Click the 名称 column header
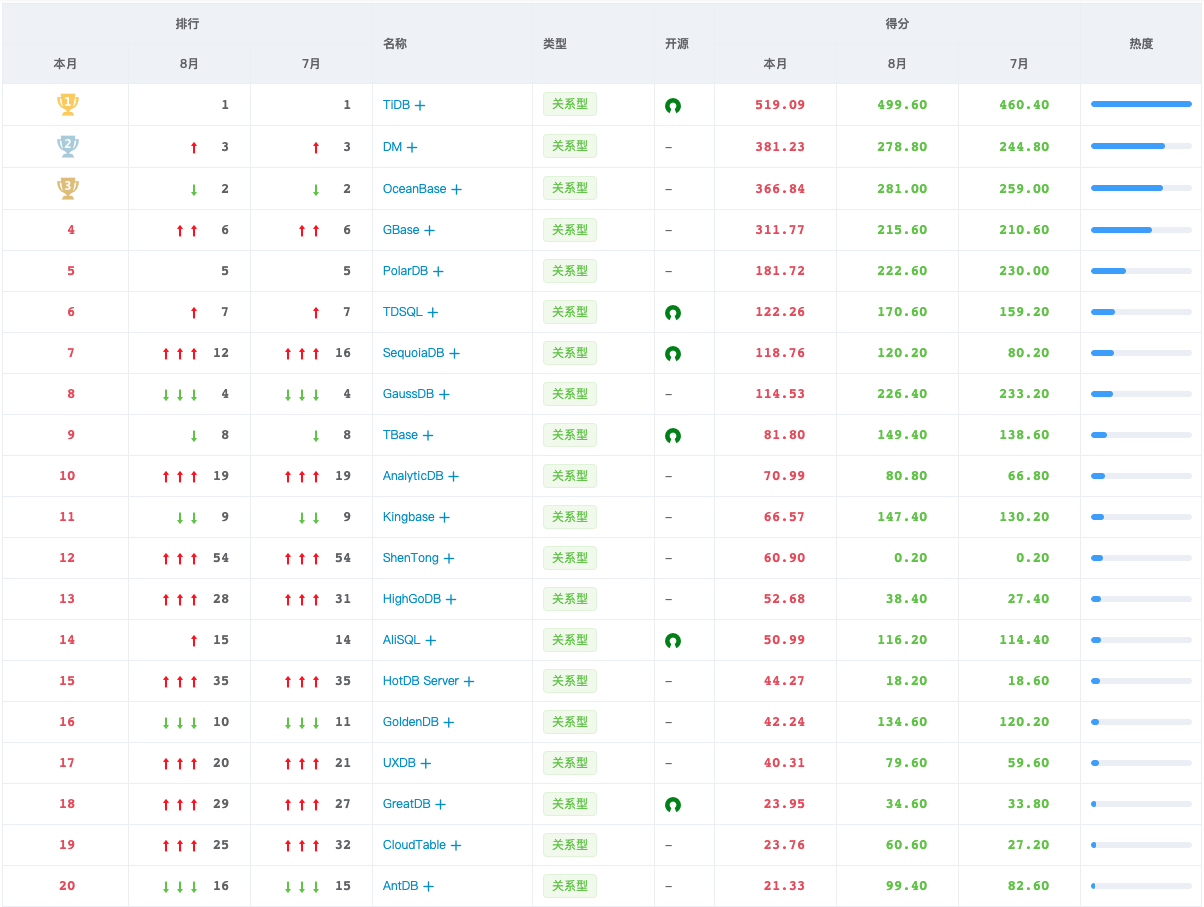 [395, 44]
